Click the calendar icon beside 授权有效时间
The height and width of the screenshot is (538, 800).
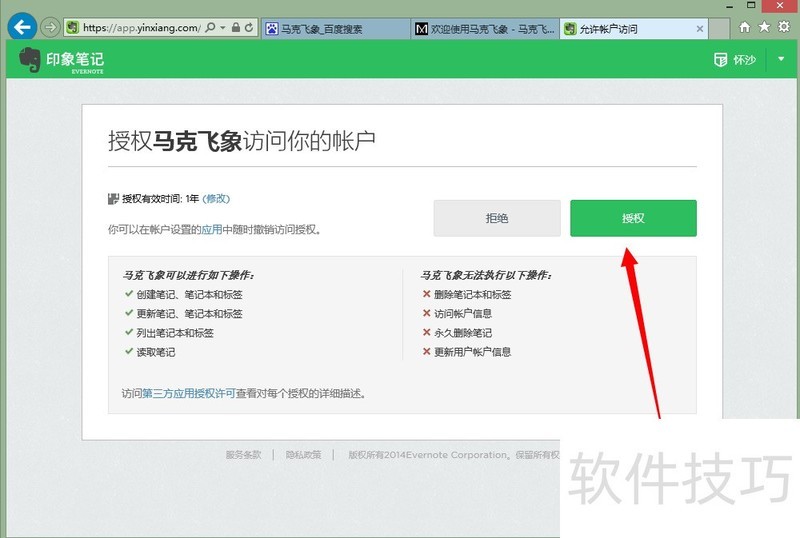[113, 199]
